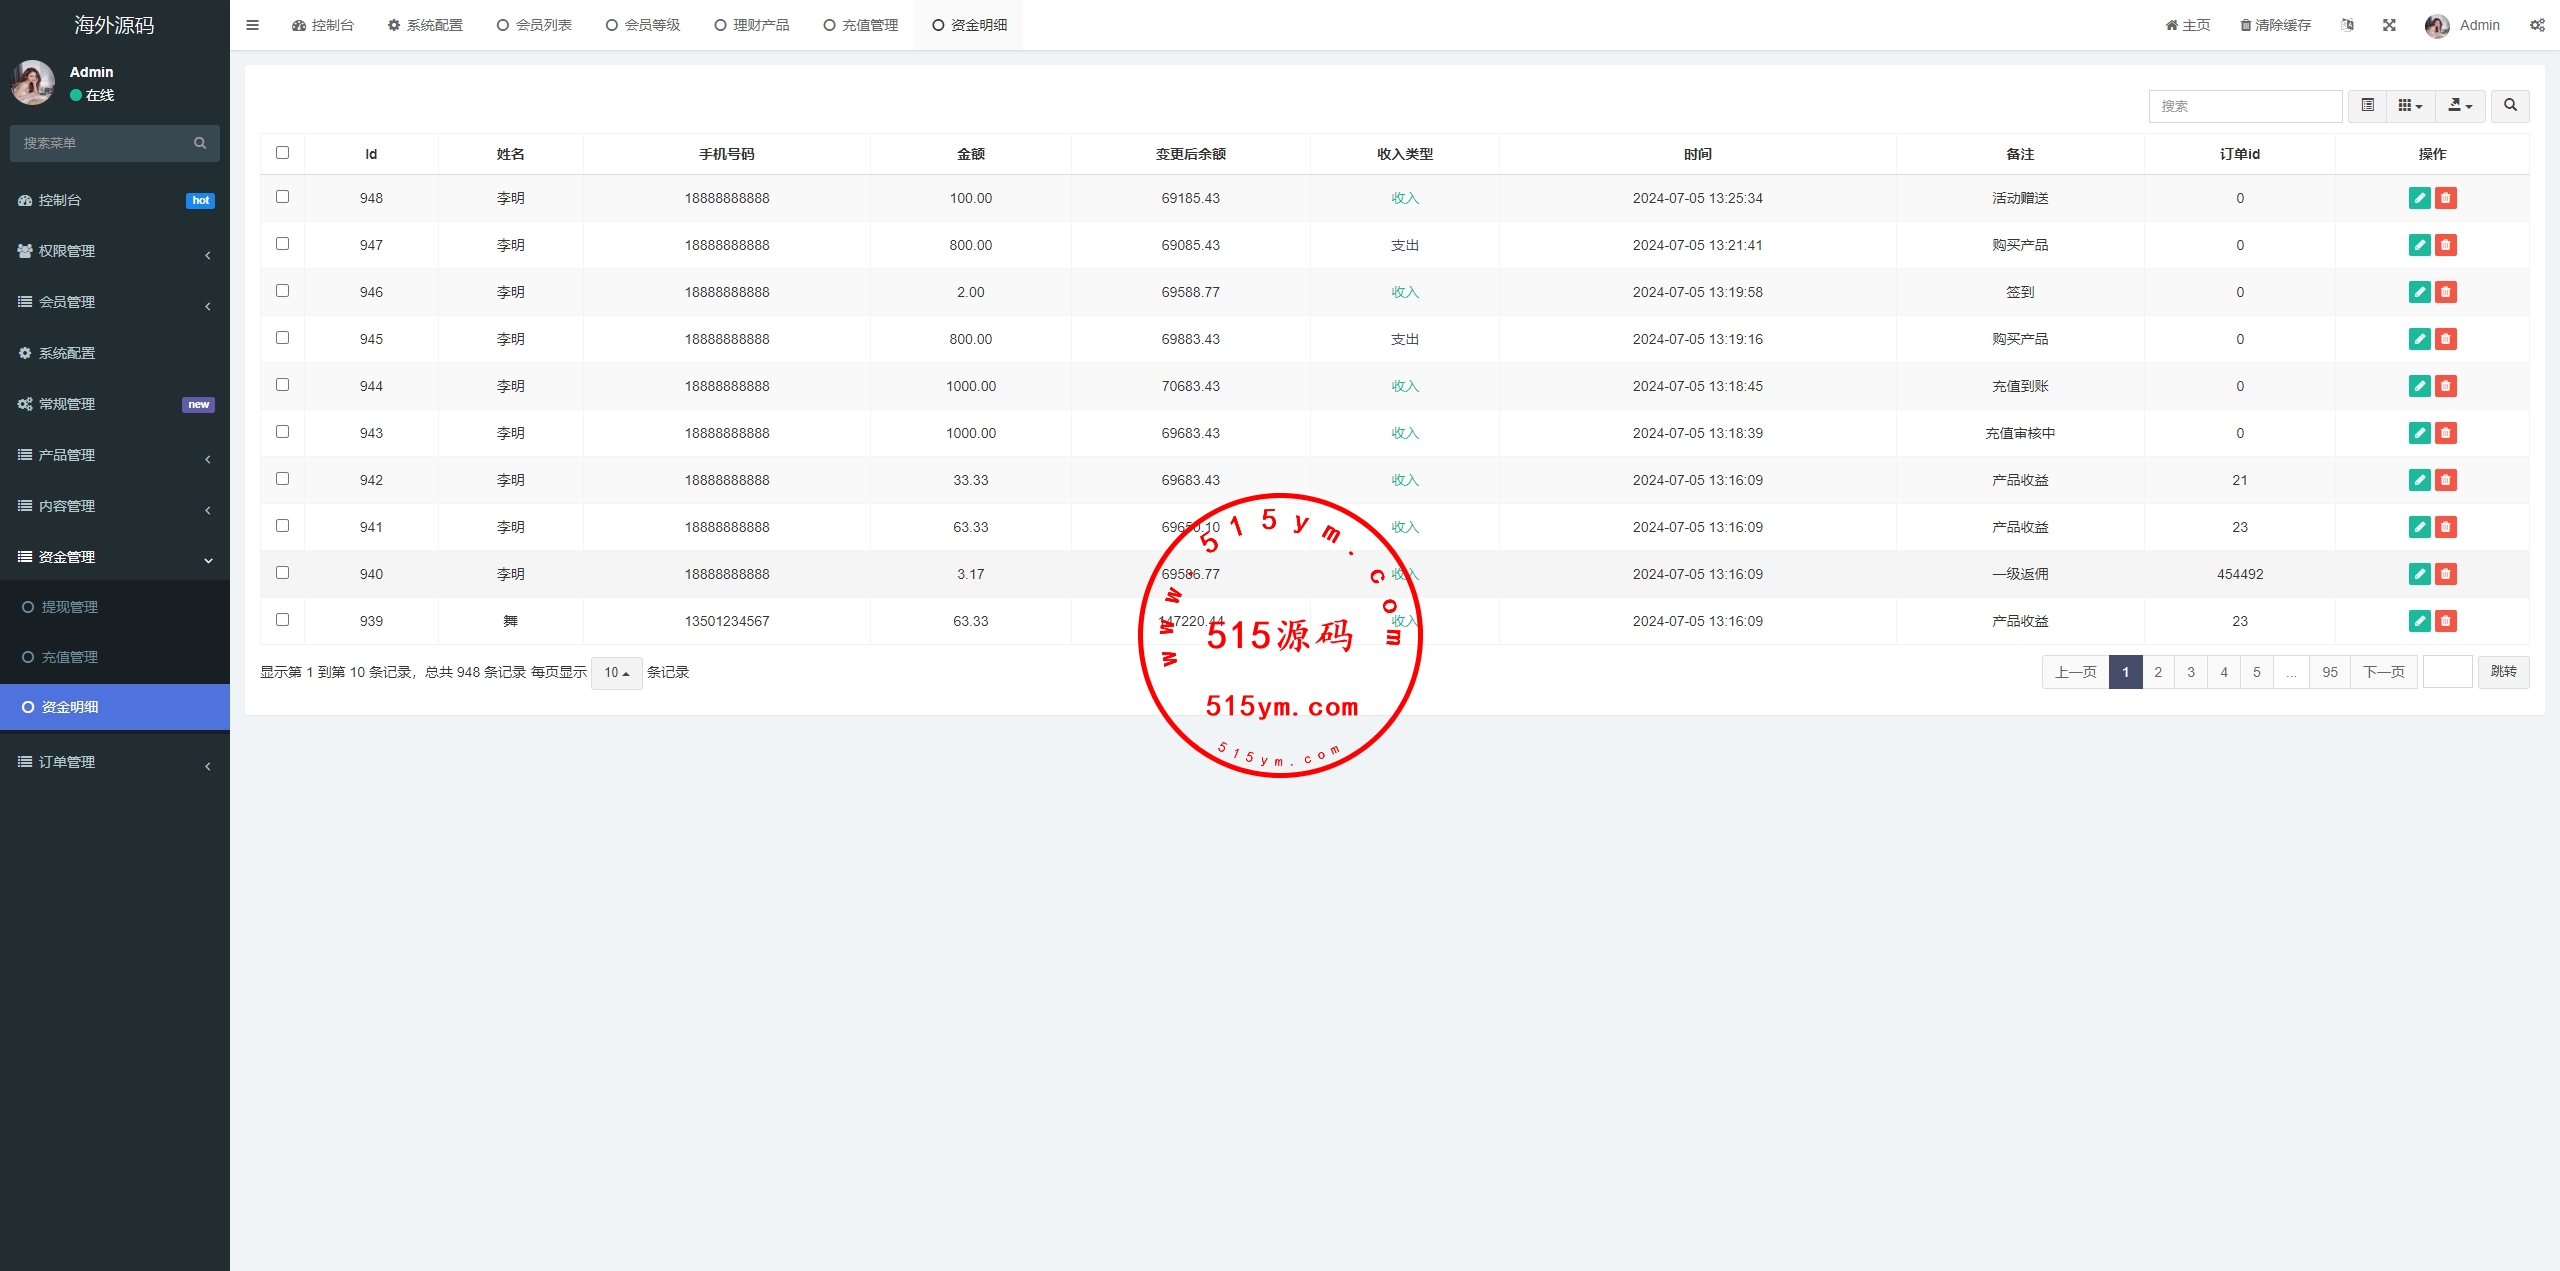Viewport: 2560px width, 1271px height.
Task: Click the magnifier advanced search button
Action: pyautogui.click(x=2510, y=105)
